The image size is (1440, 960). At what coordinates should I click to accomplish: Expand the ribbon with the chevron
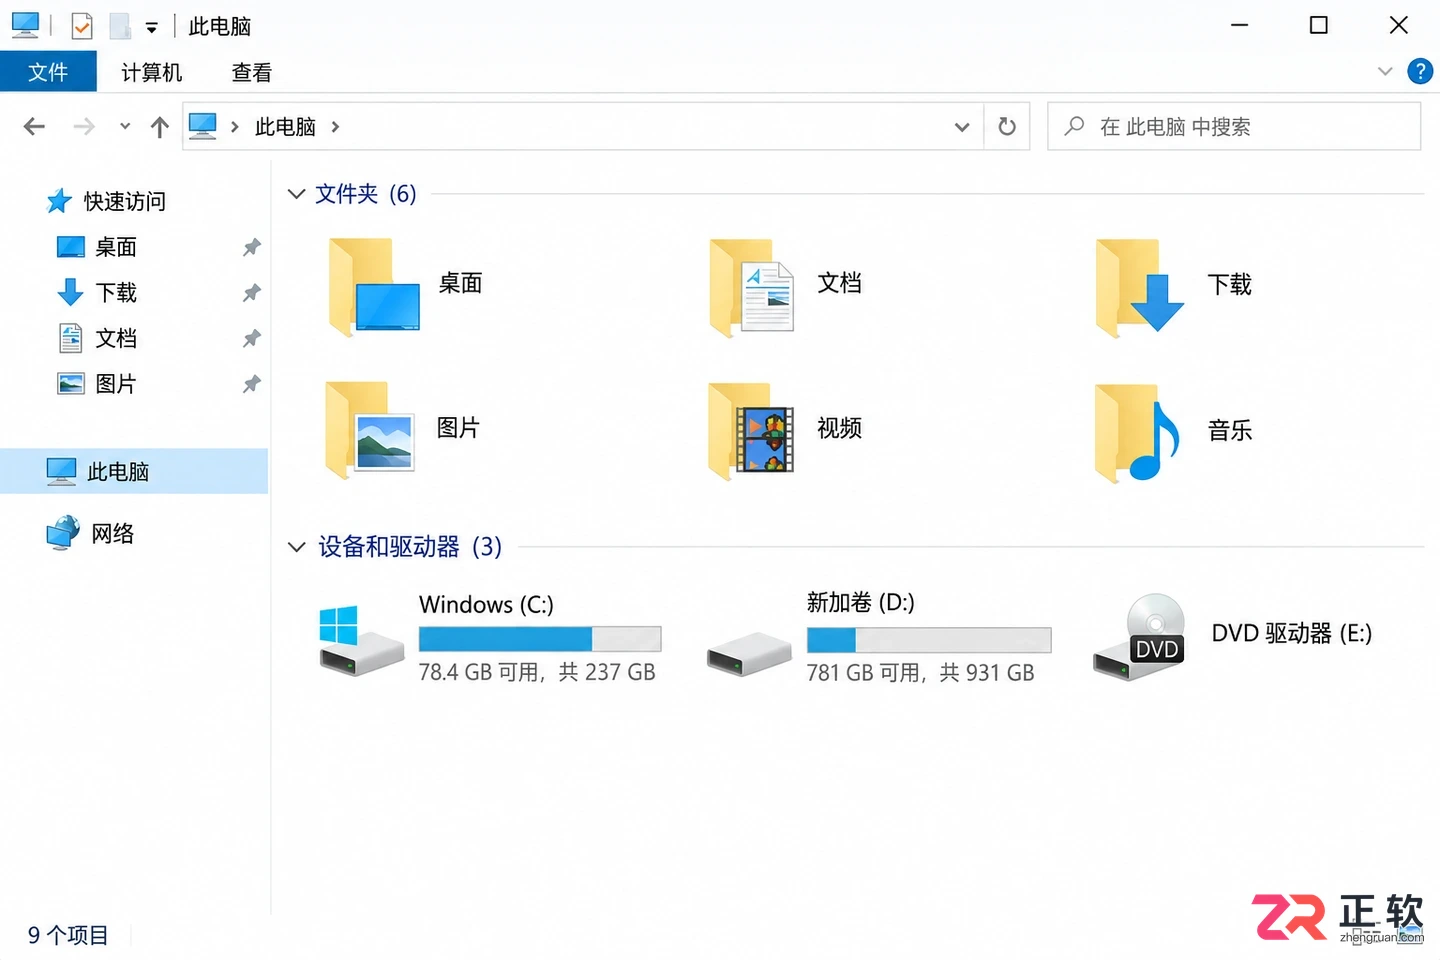pos(1385,71)
